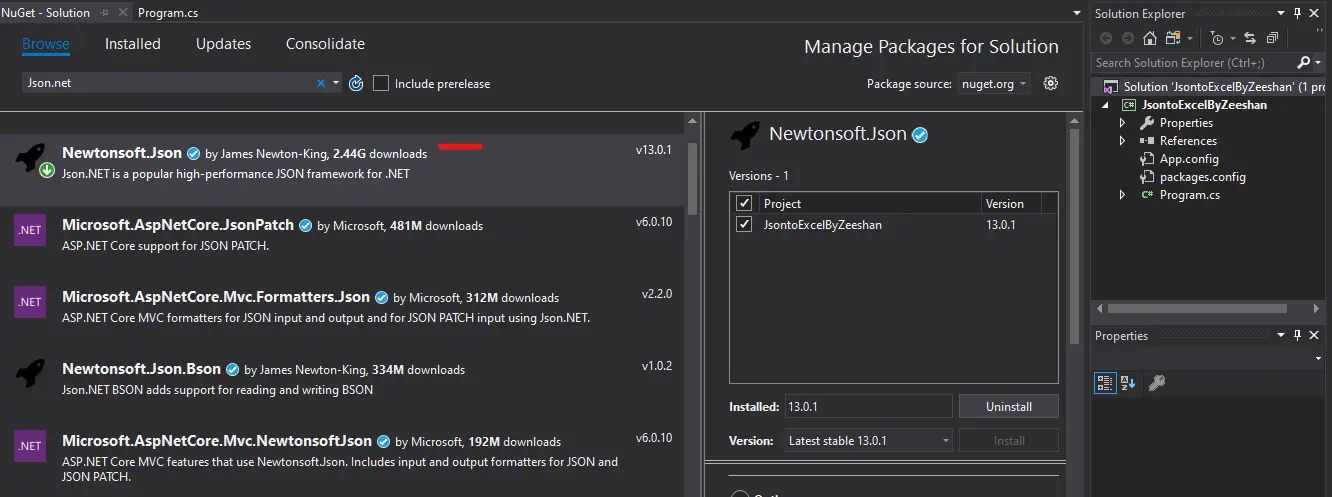This screenshot has height=497, width=1332.
Task: Switch to the Browse tab
Action: pos(46,44)
